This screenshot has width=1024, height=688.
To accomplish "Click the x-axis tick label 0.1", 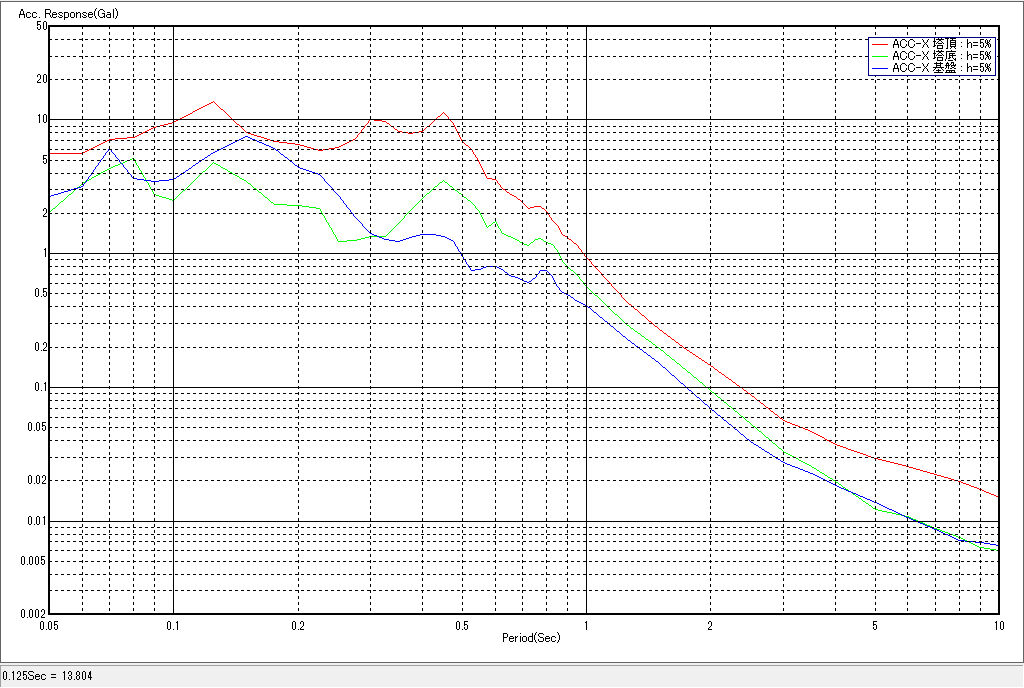I will point(174,626).
